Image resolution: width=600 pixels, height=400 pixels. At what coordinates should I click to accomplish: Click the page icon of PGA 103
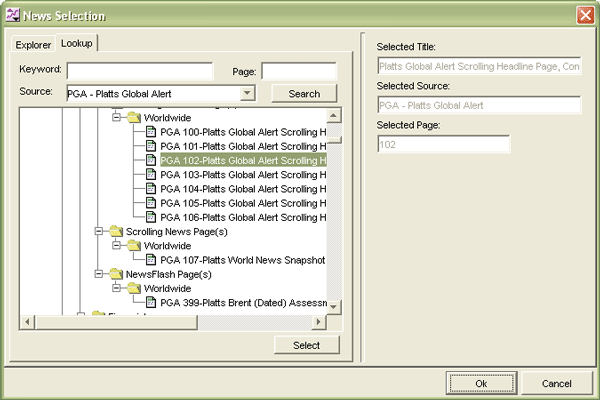click(151, 174)
